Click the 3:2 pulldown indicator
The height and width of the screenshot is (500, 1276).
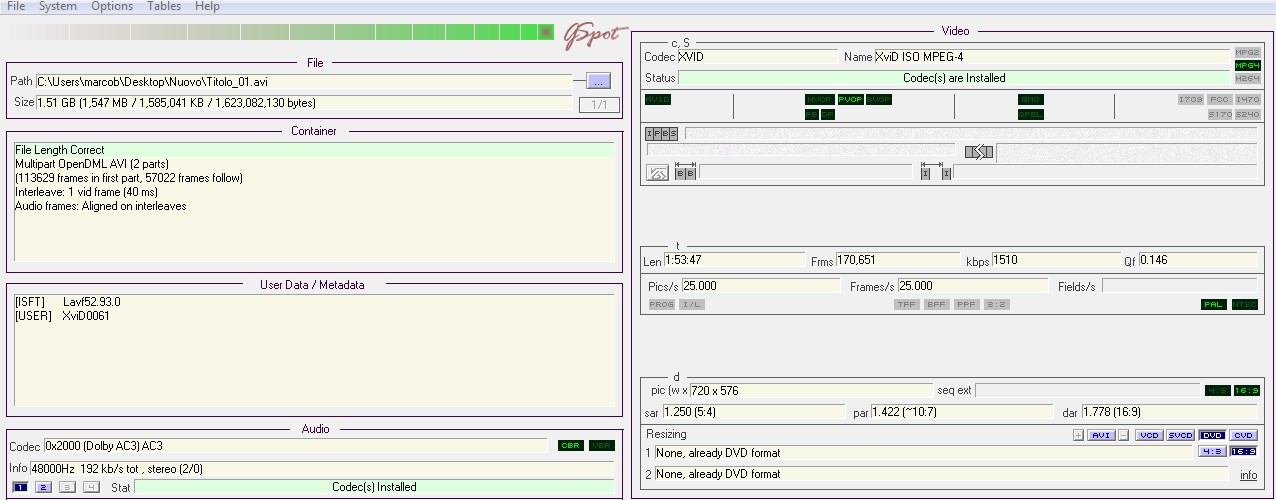click(996, 305)
